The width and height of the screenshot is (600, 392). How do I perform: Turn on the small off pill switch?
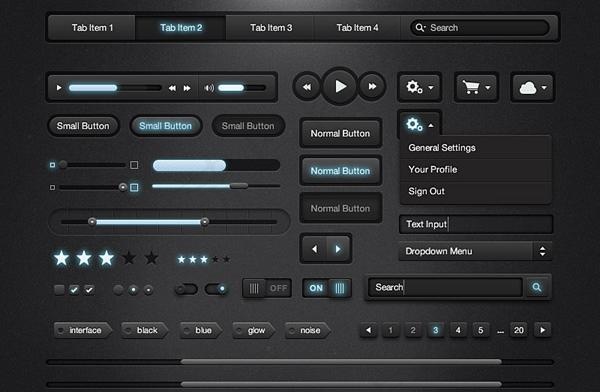[186, 289]
